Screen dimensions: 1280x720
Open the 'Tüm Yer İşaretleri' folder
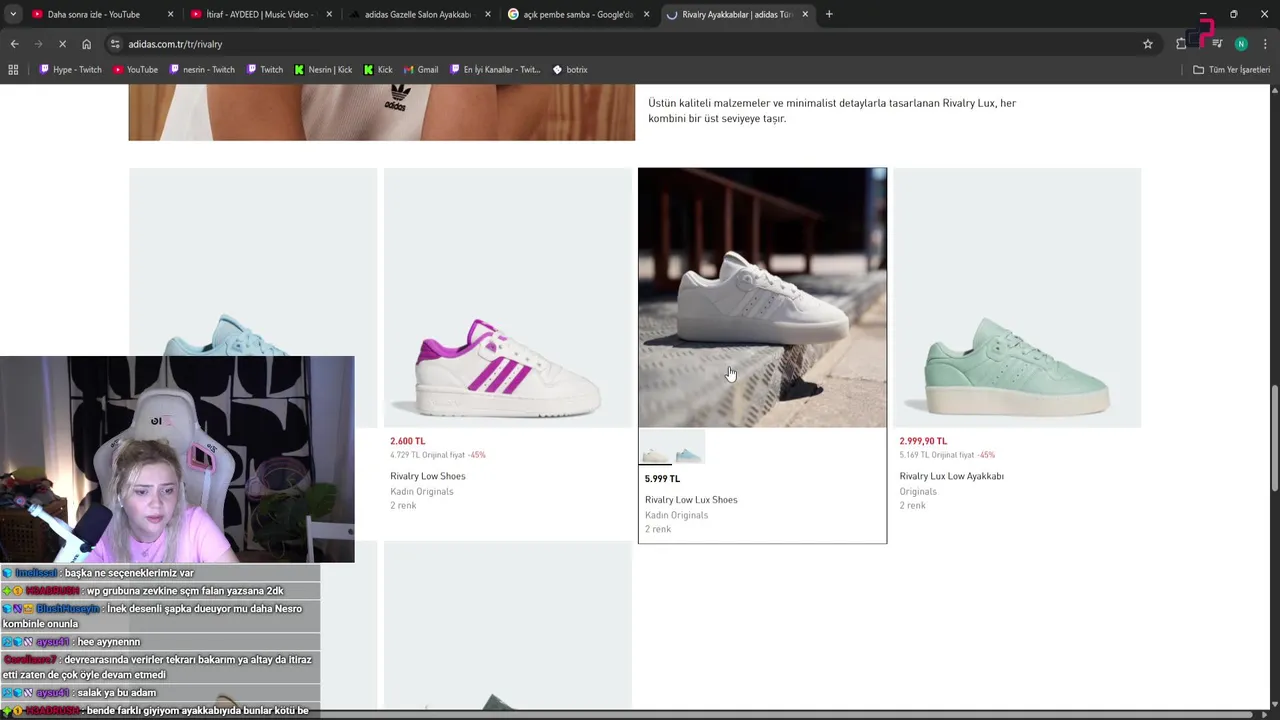tap(1231, 70)
